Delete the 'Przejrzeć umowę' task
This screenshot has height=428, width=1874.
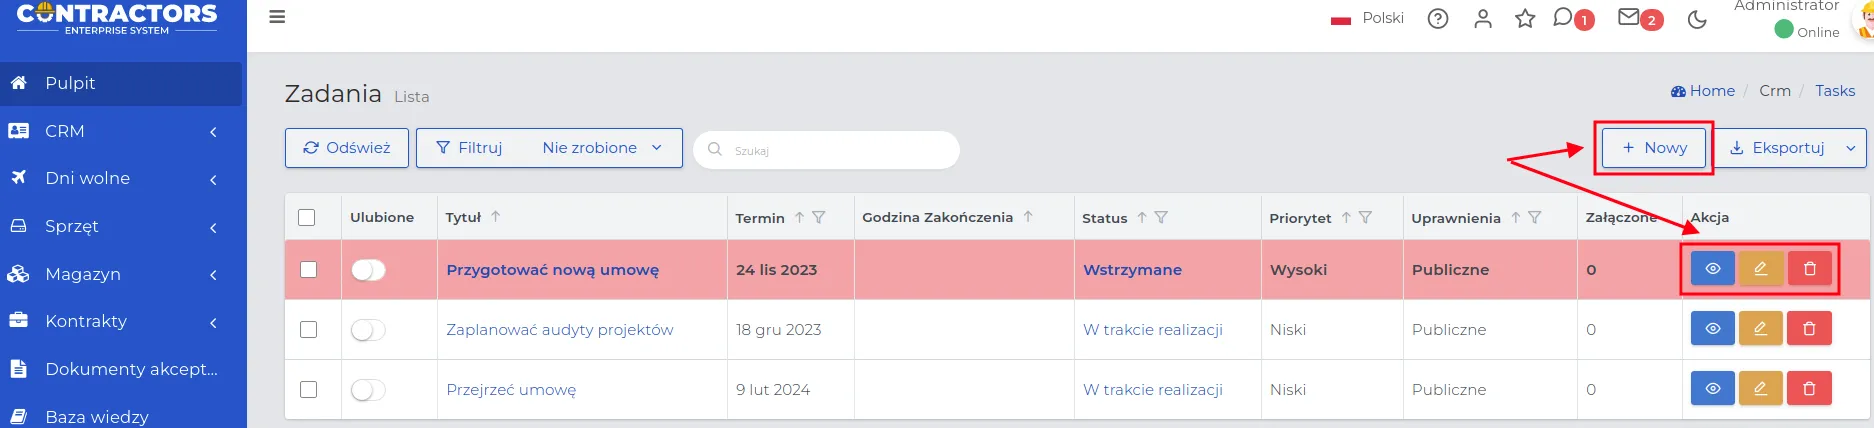point(1809,388)
